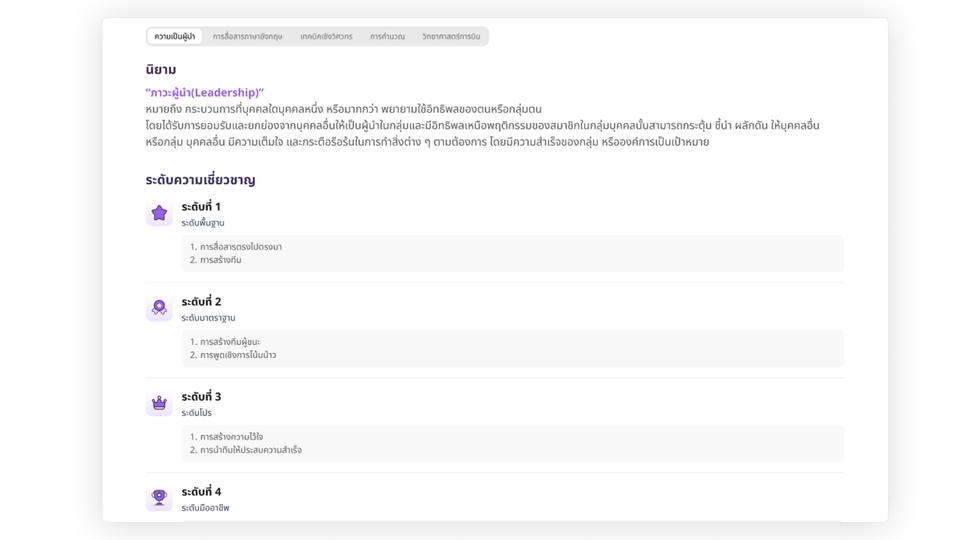Click the การสร้างความไว้ใจ skill item
Screen dimensions: 960x540
tap(231, 437)
